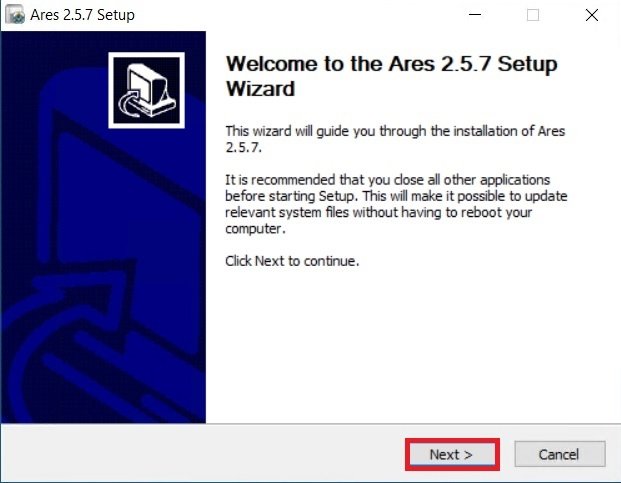Click the "2.5.7." version text on the second line
621x483 pixels.
(244, 148)
